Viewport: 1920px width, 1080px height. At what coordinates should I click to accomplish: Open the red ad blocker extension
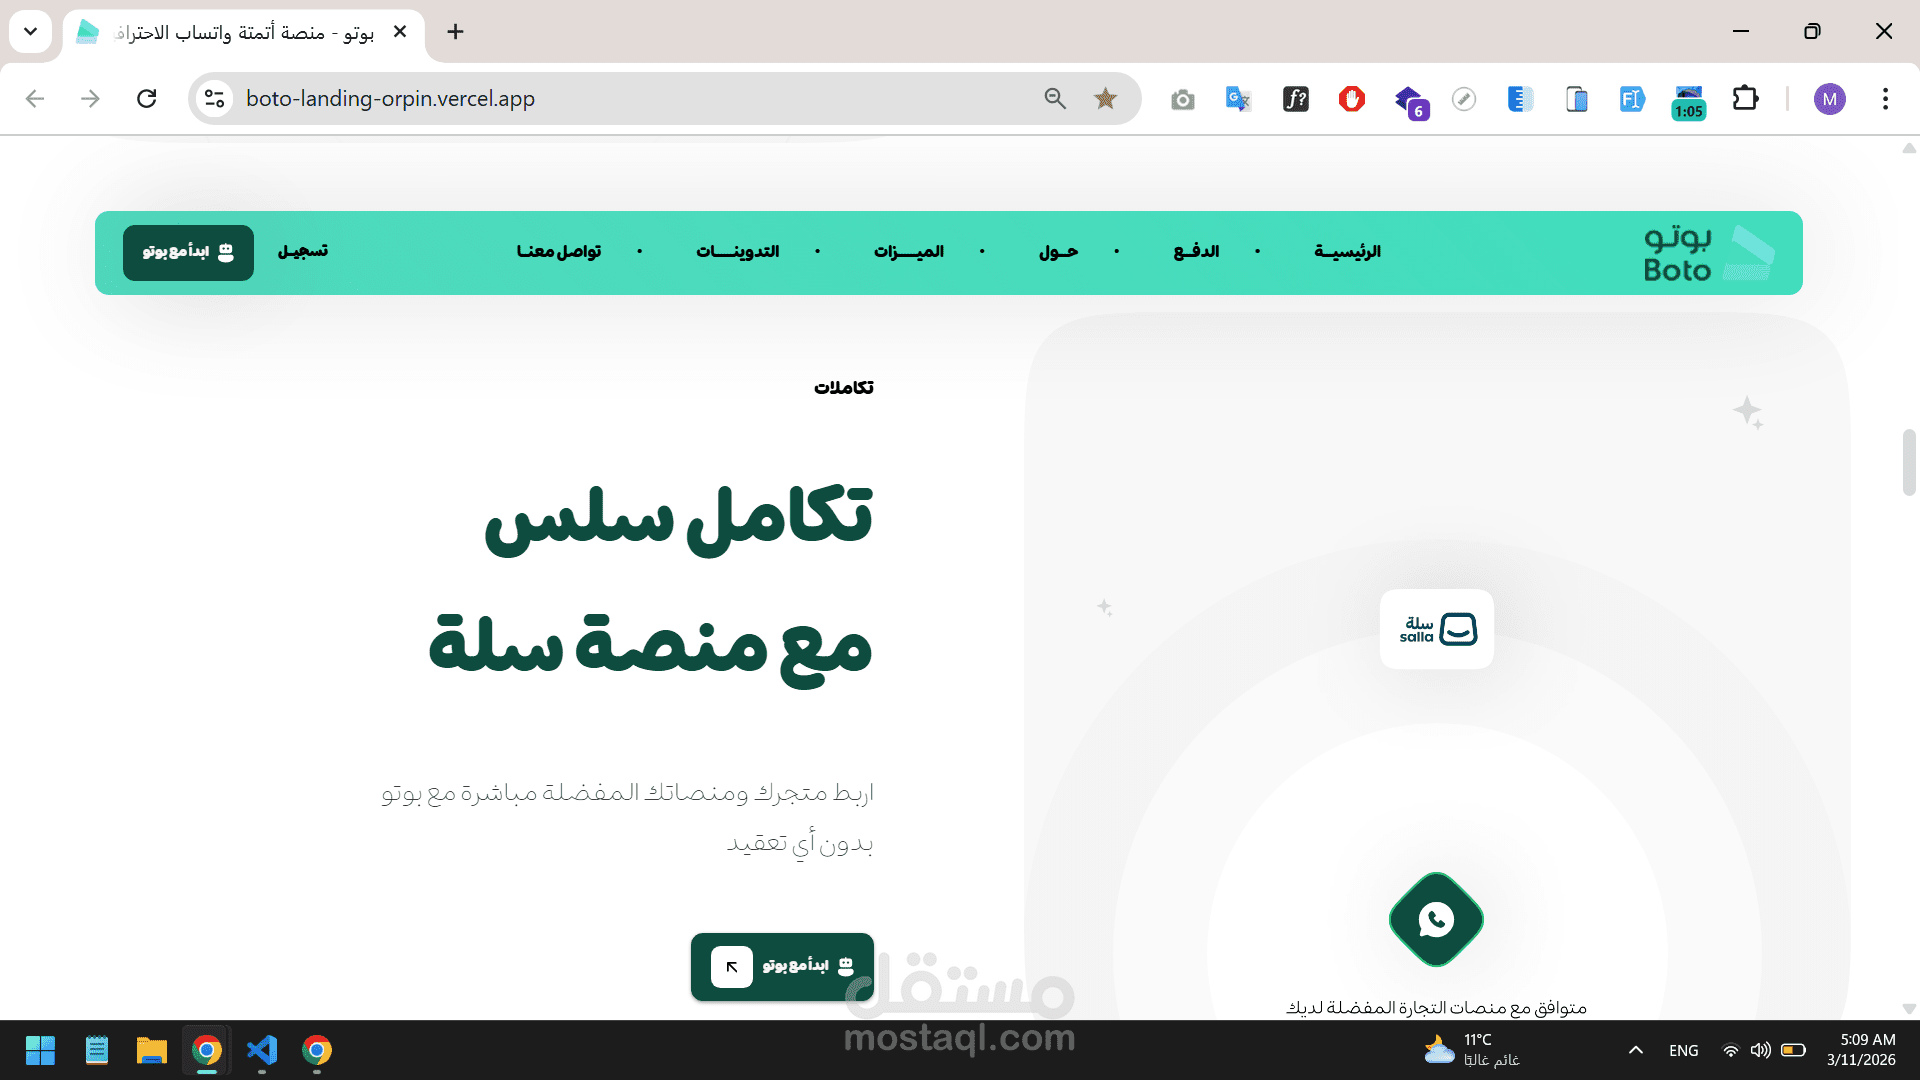(1351, 98)
